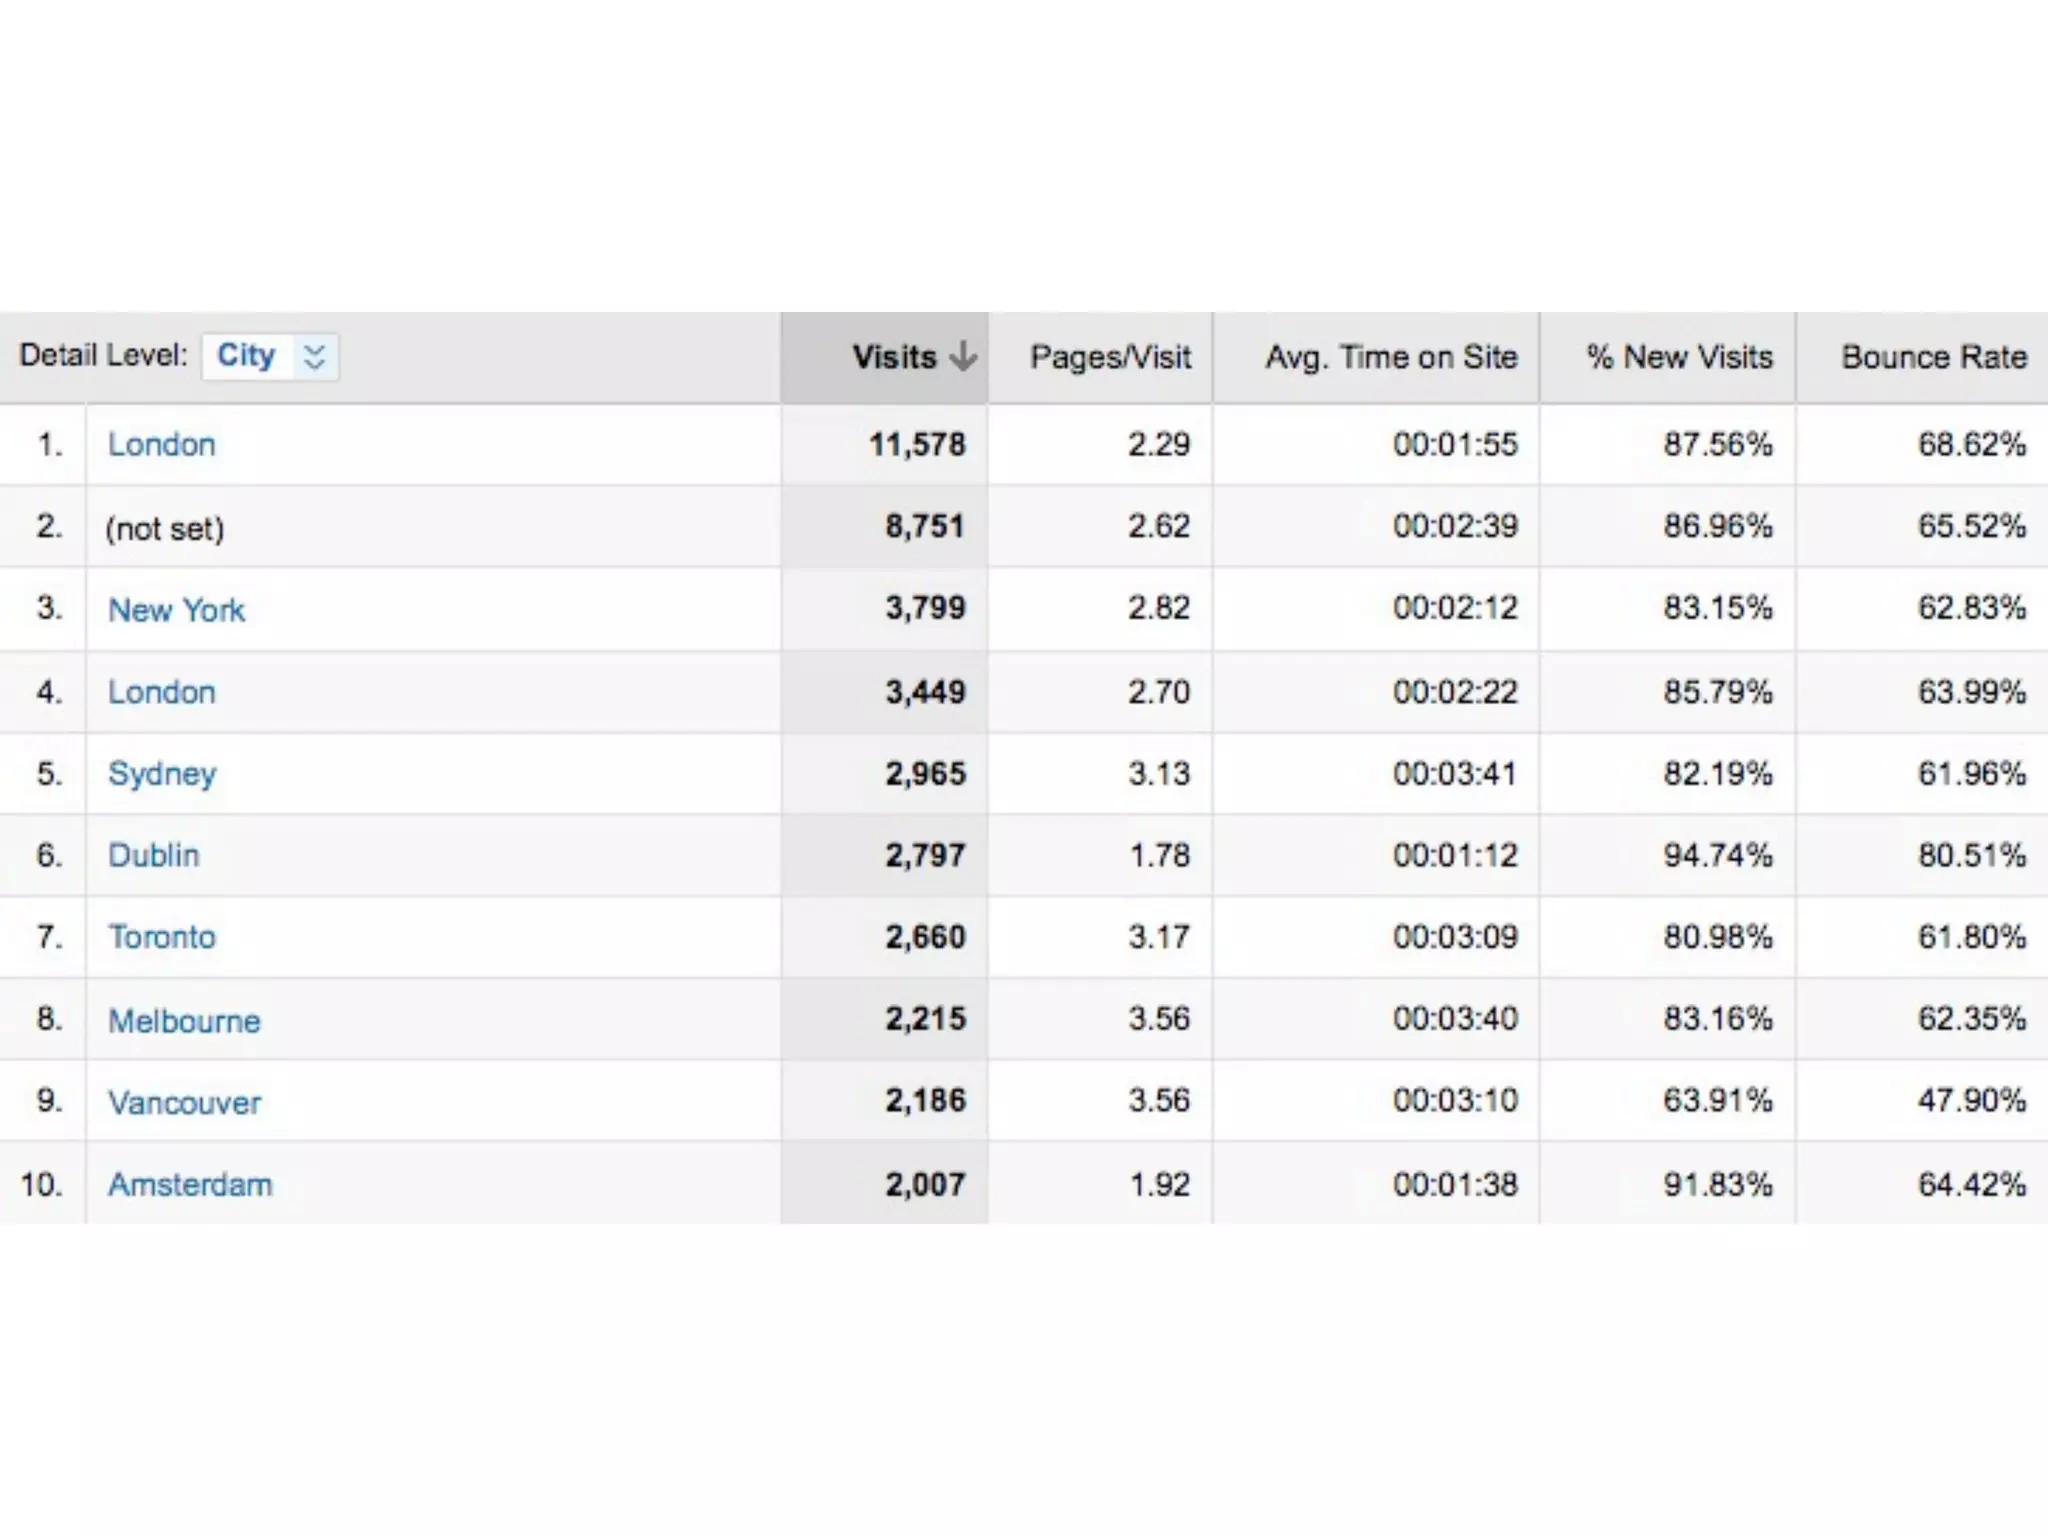Open the Vancouver city link
This screenshot has height=1536, width=2048.
[x=184, y=1102]
